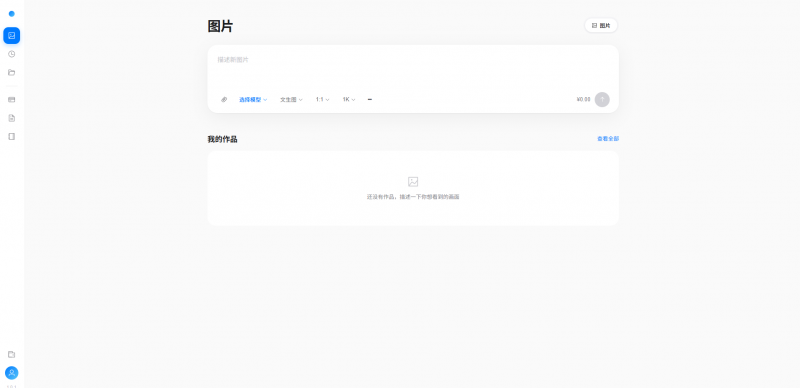Open the card billing icon in sidebar
The height and width of the screenshot is (388, 800).
(x=12, y=100)
